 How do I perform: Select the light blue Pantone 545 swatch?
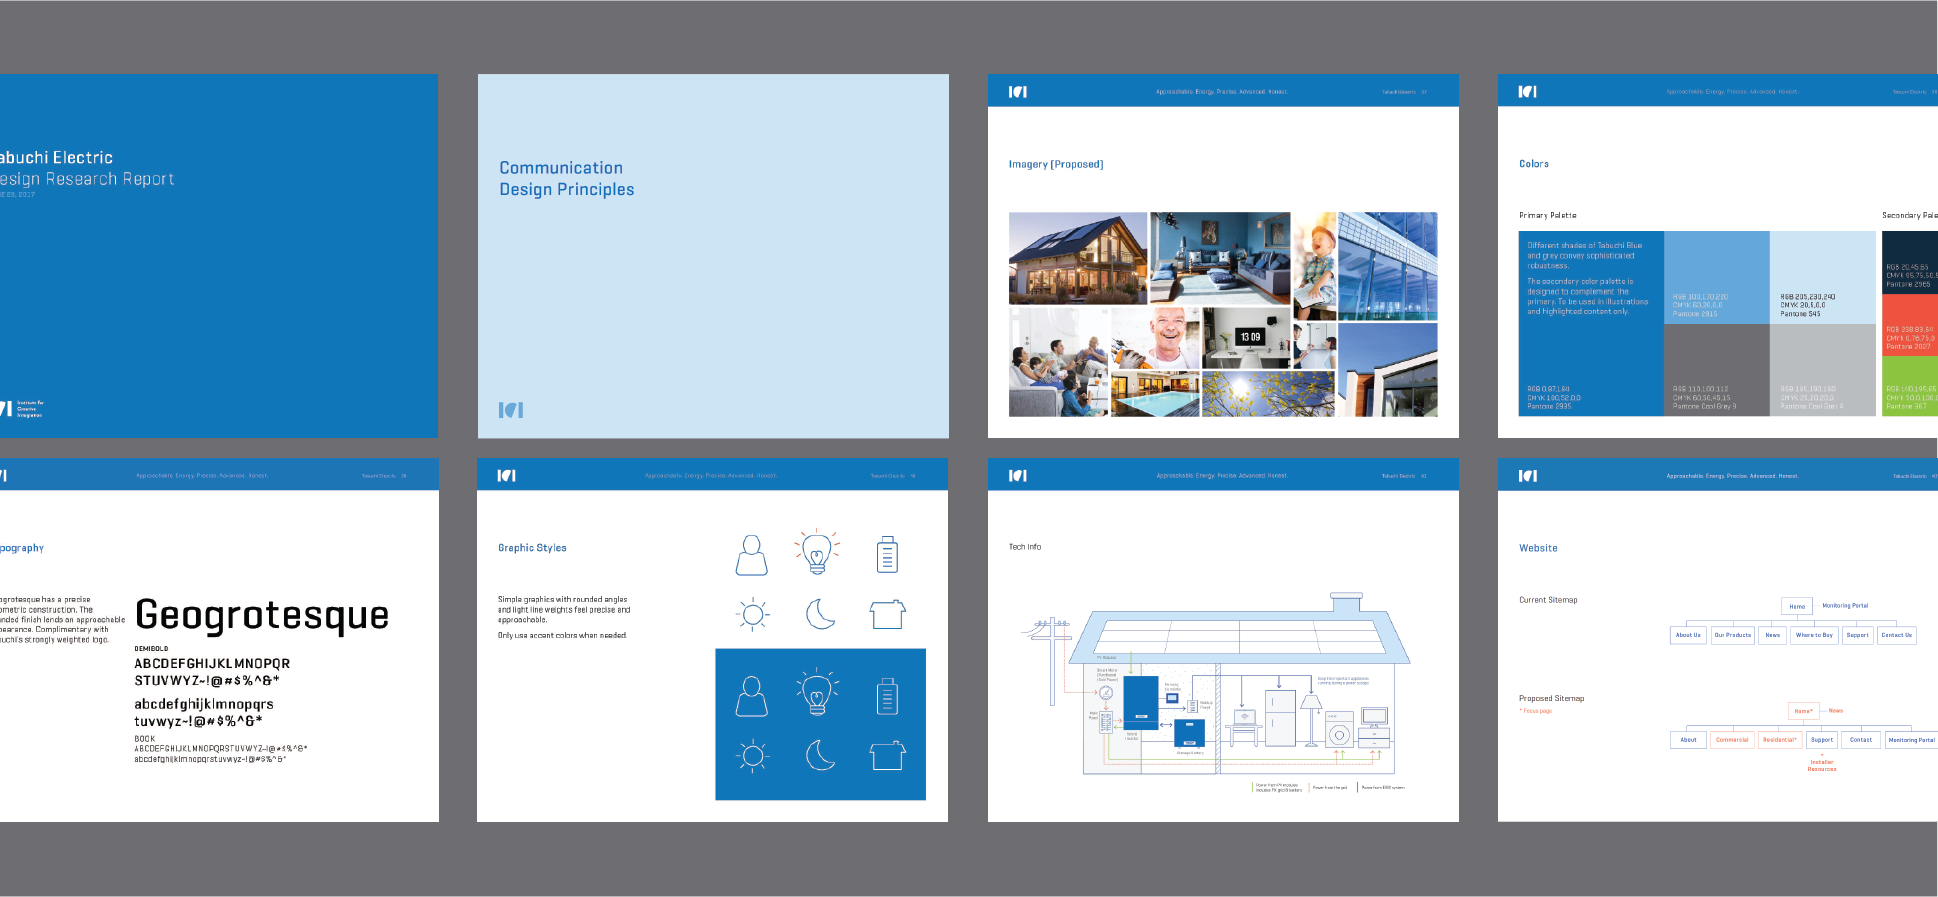pyautogui.click(x=1823, y=277)
